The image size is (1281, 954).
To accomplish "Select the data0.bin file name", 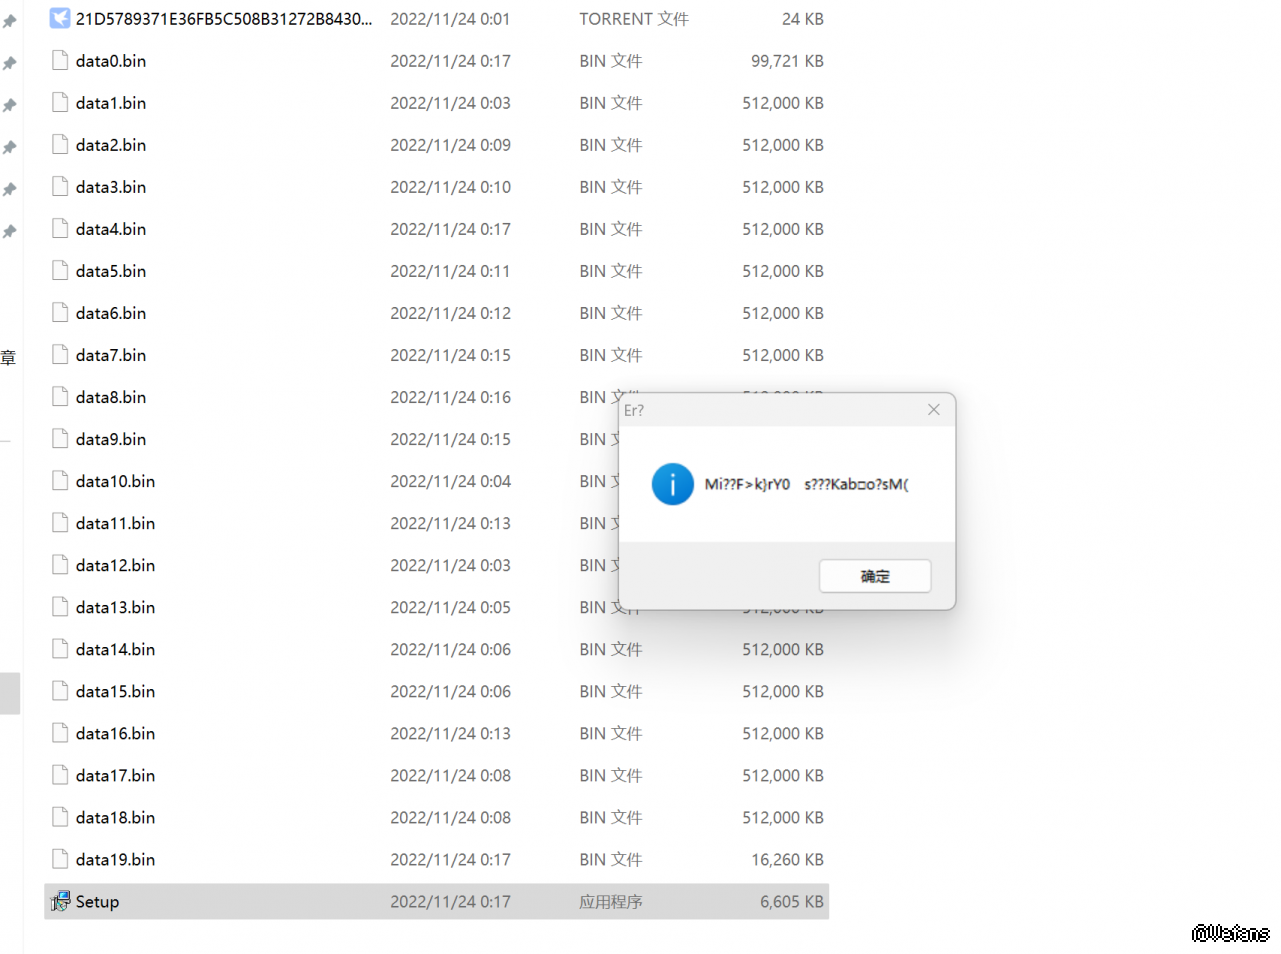I will click(x=111, y=61).
